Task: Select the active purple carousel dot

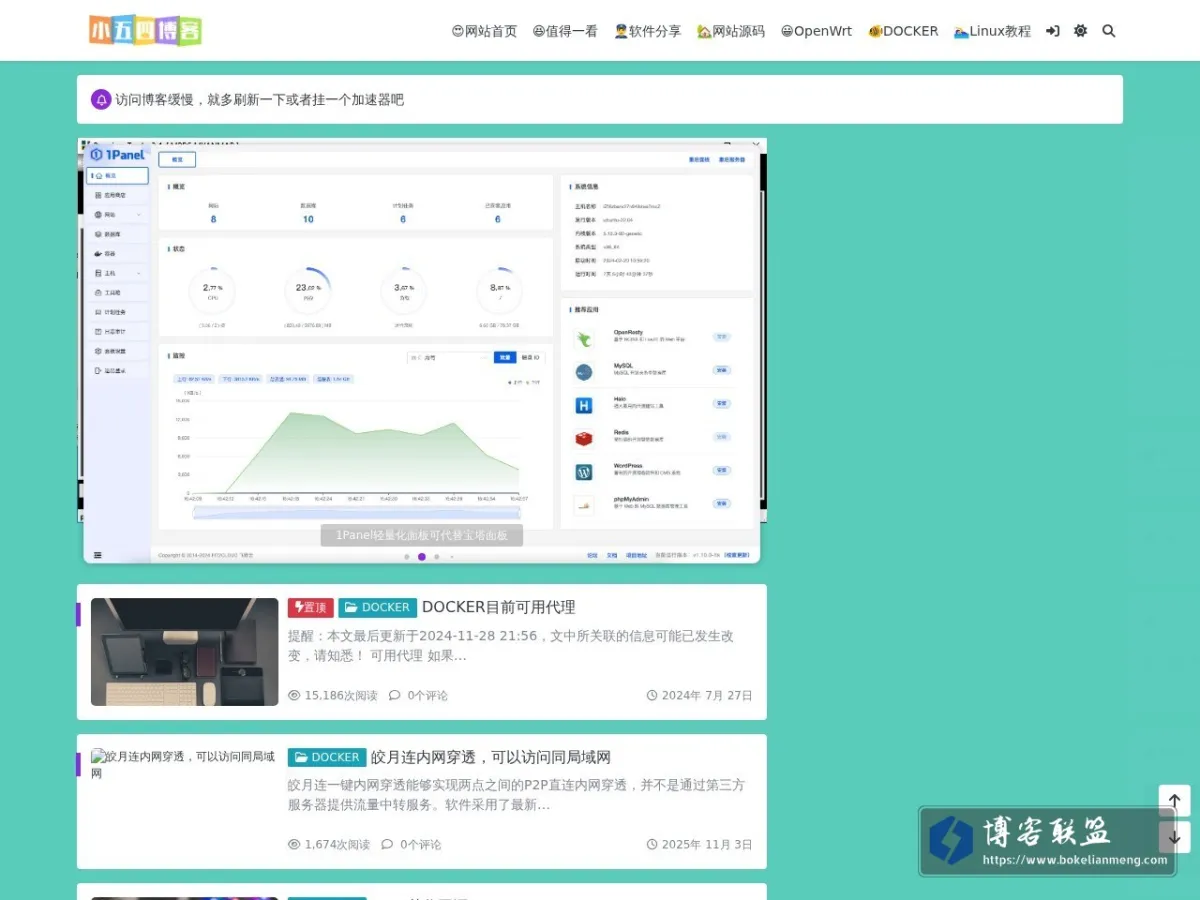Action: (422, 557)
